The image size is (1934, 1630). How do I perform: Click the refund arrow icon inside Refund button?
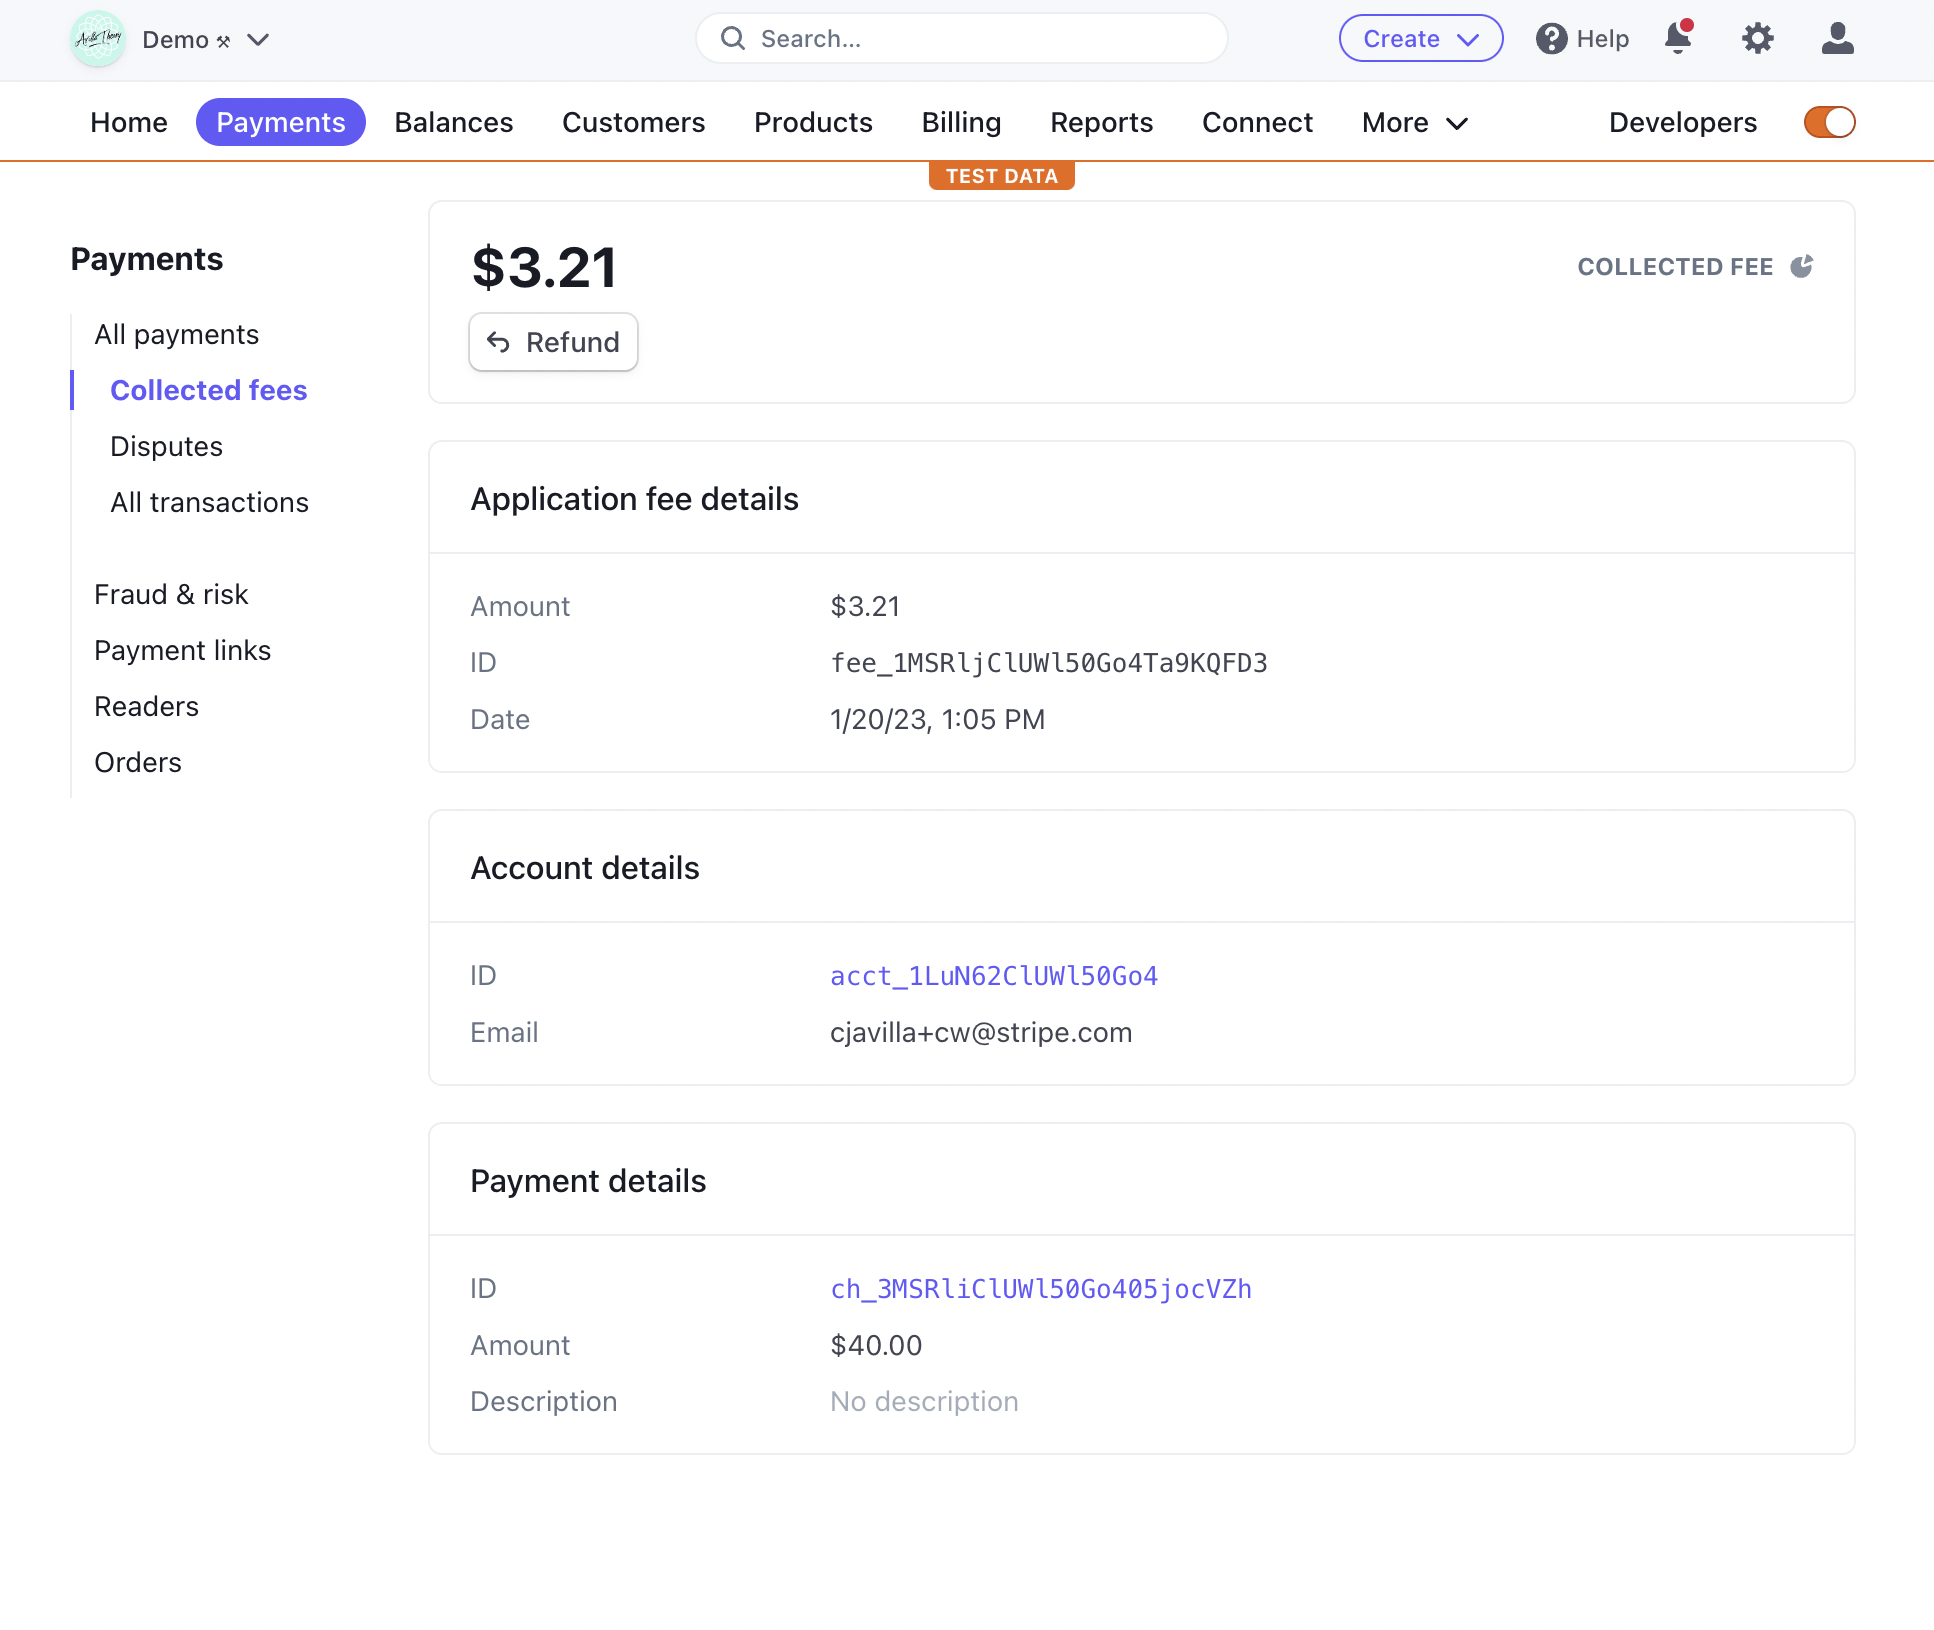pyautogui.click(x=501, y=342)
